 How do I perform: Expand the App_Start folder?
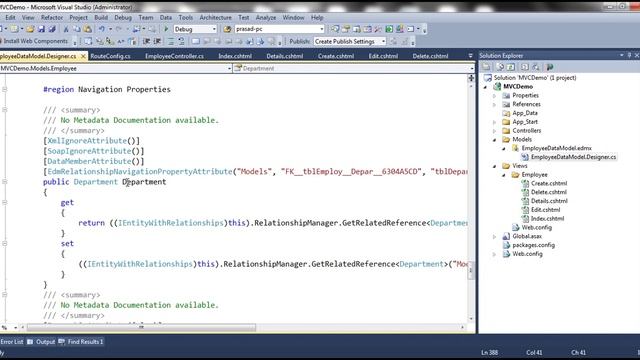(495, 122)
